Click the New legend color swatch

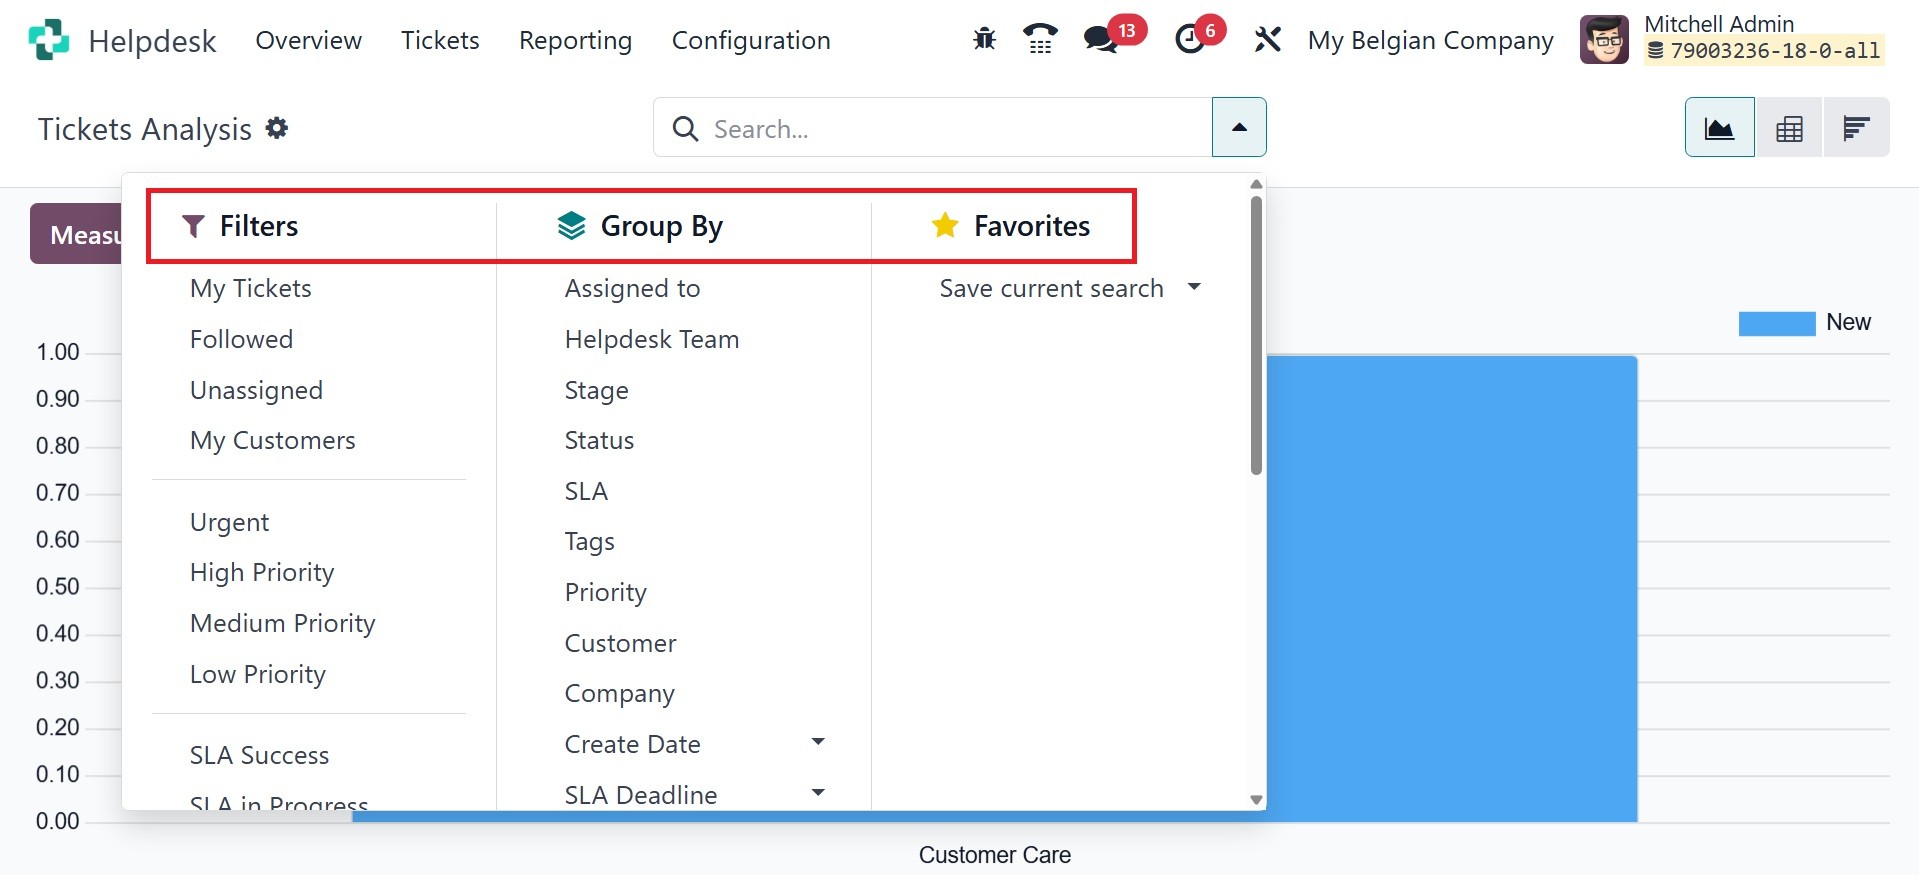point(1776,323)
